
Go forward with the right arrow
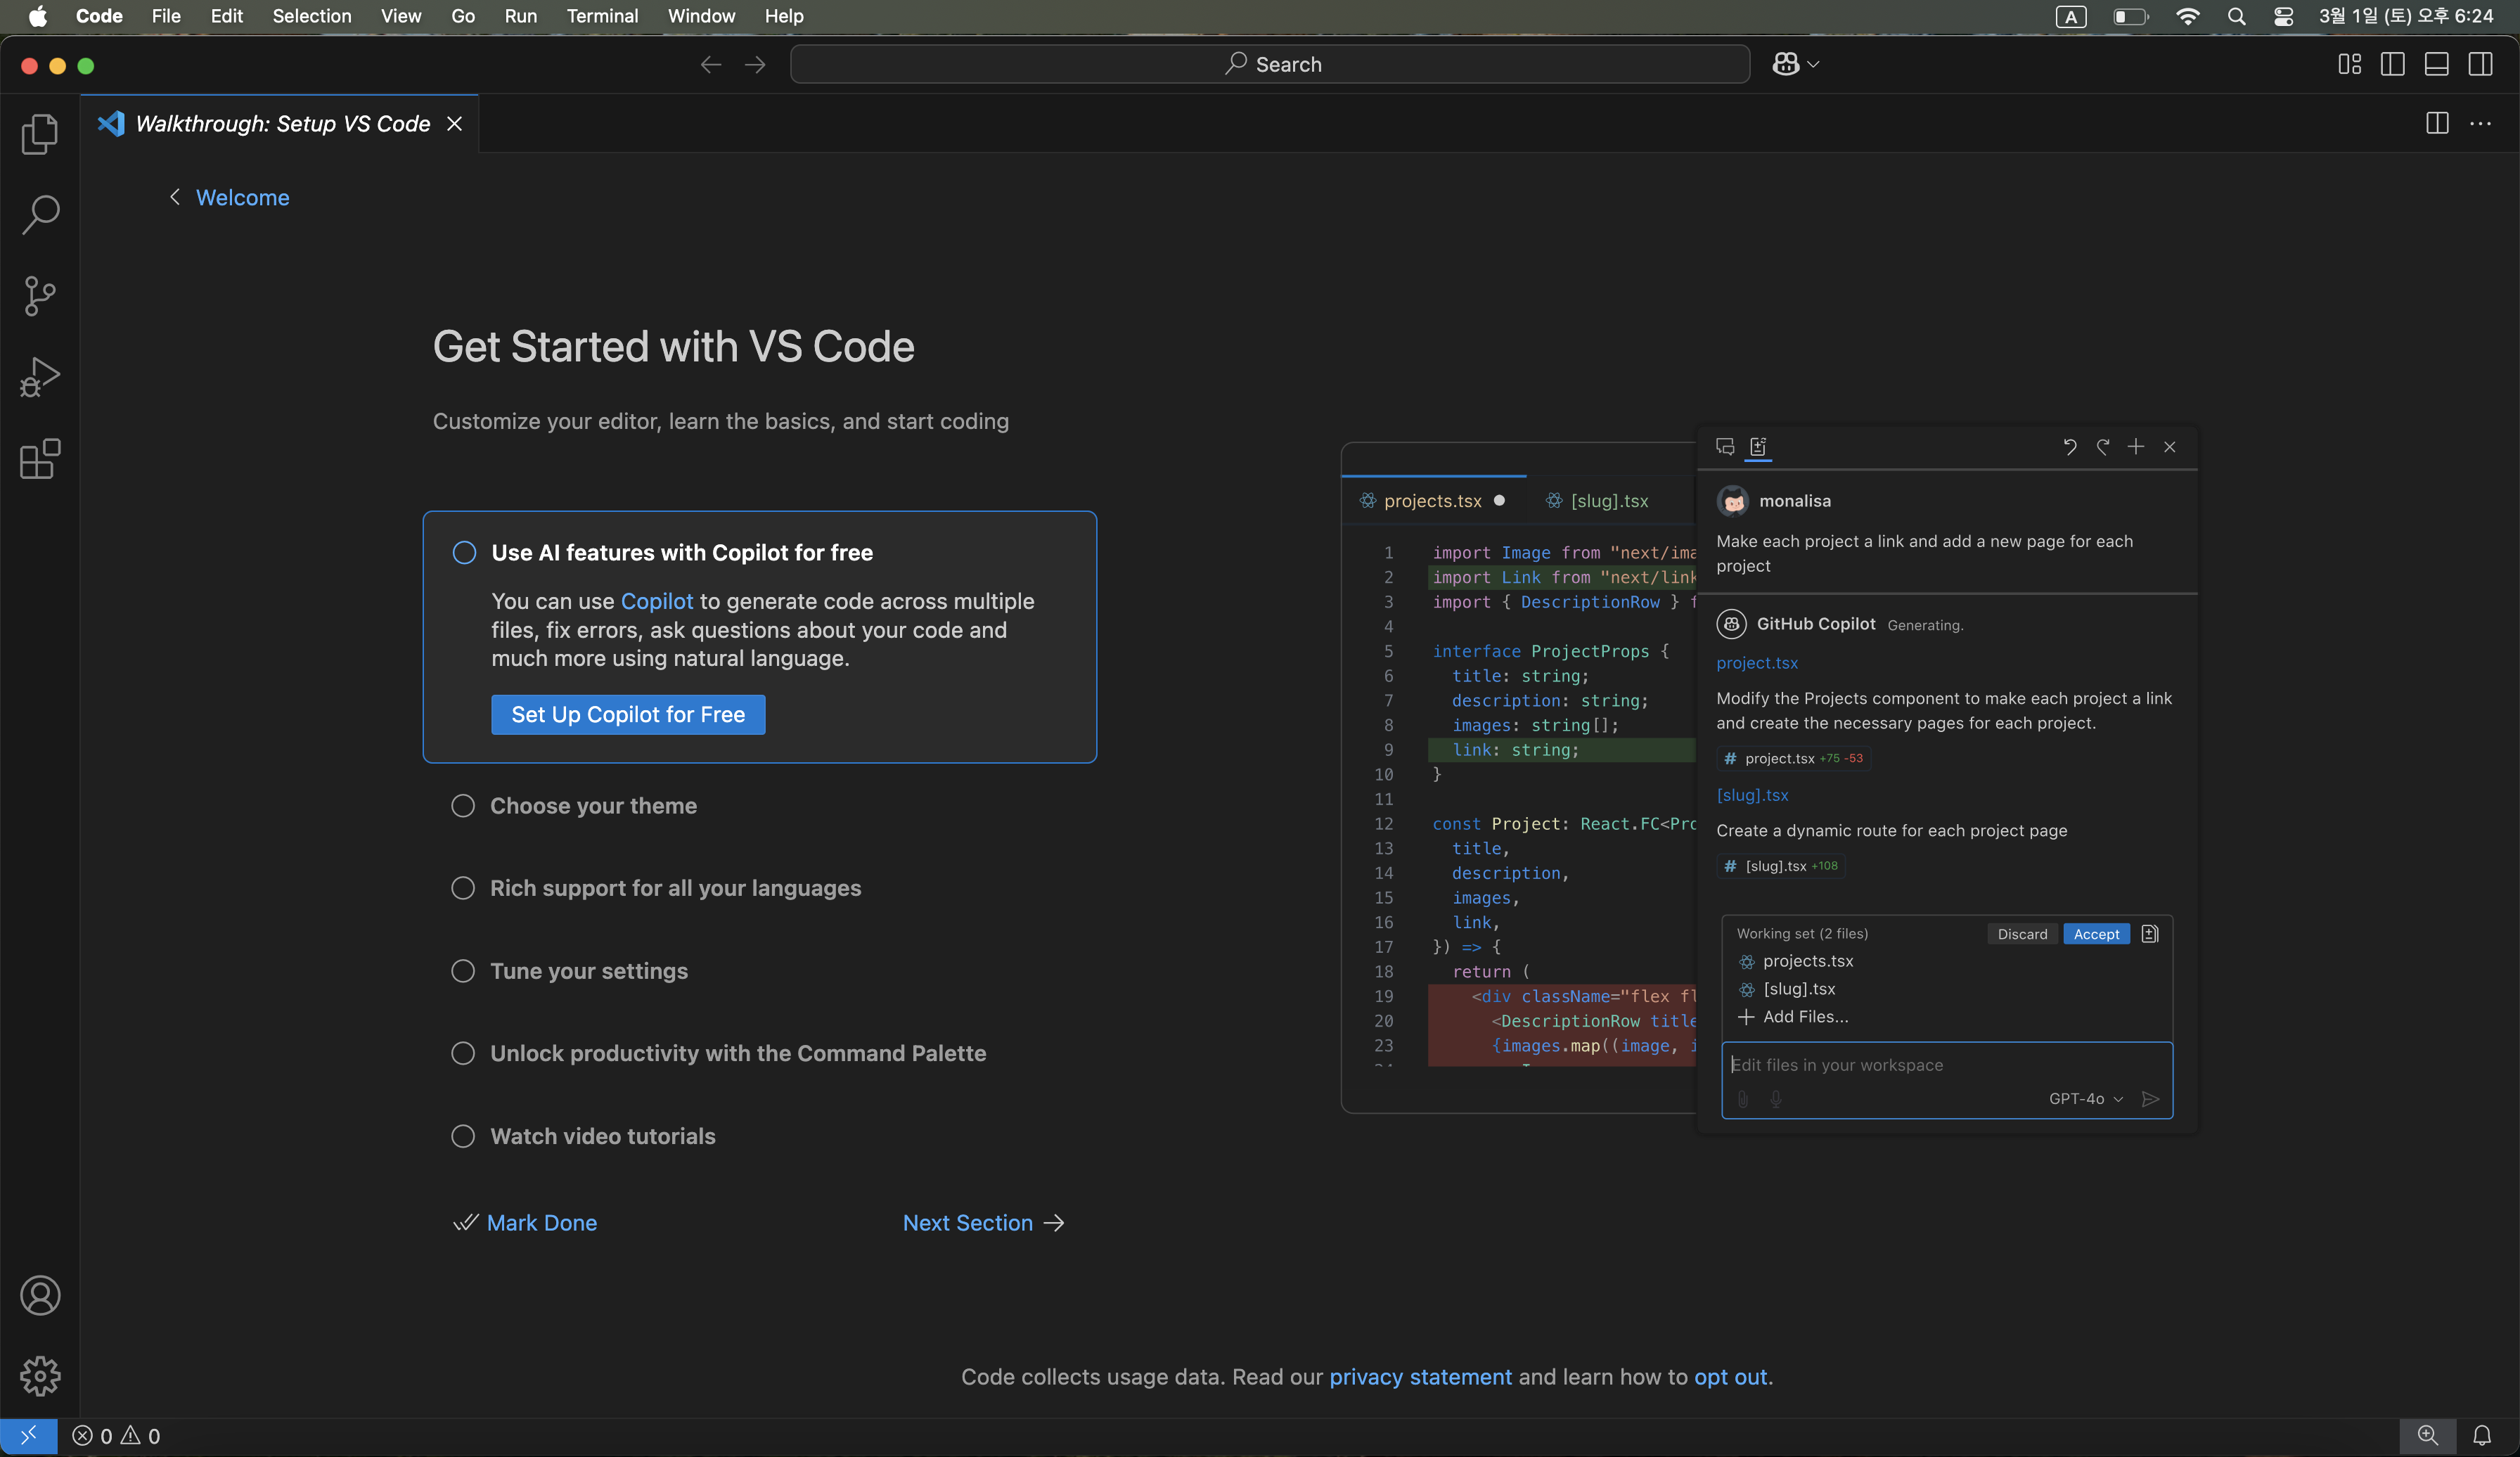[755, 65]
